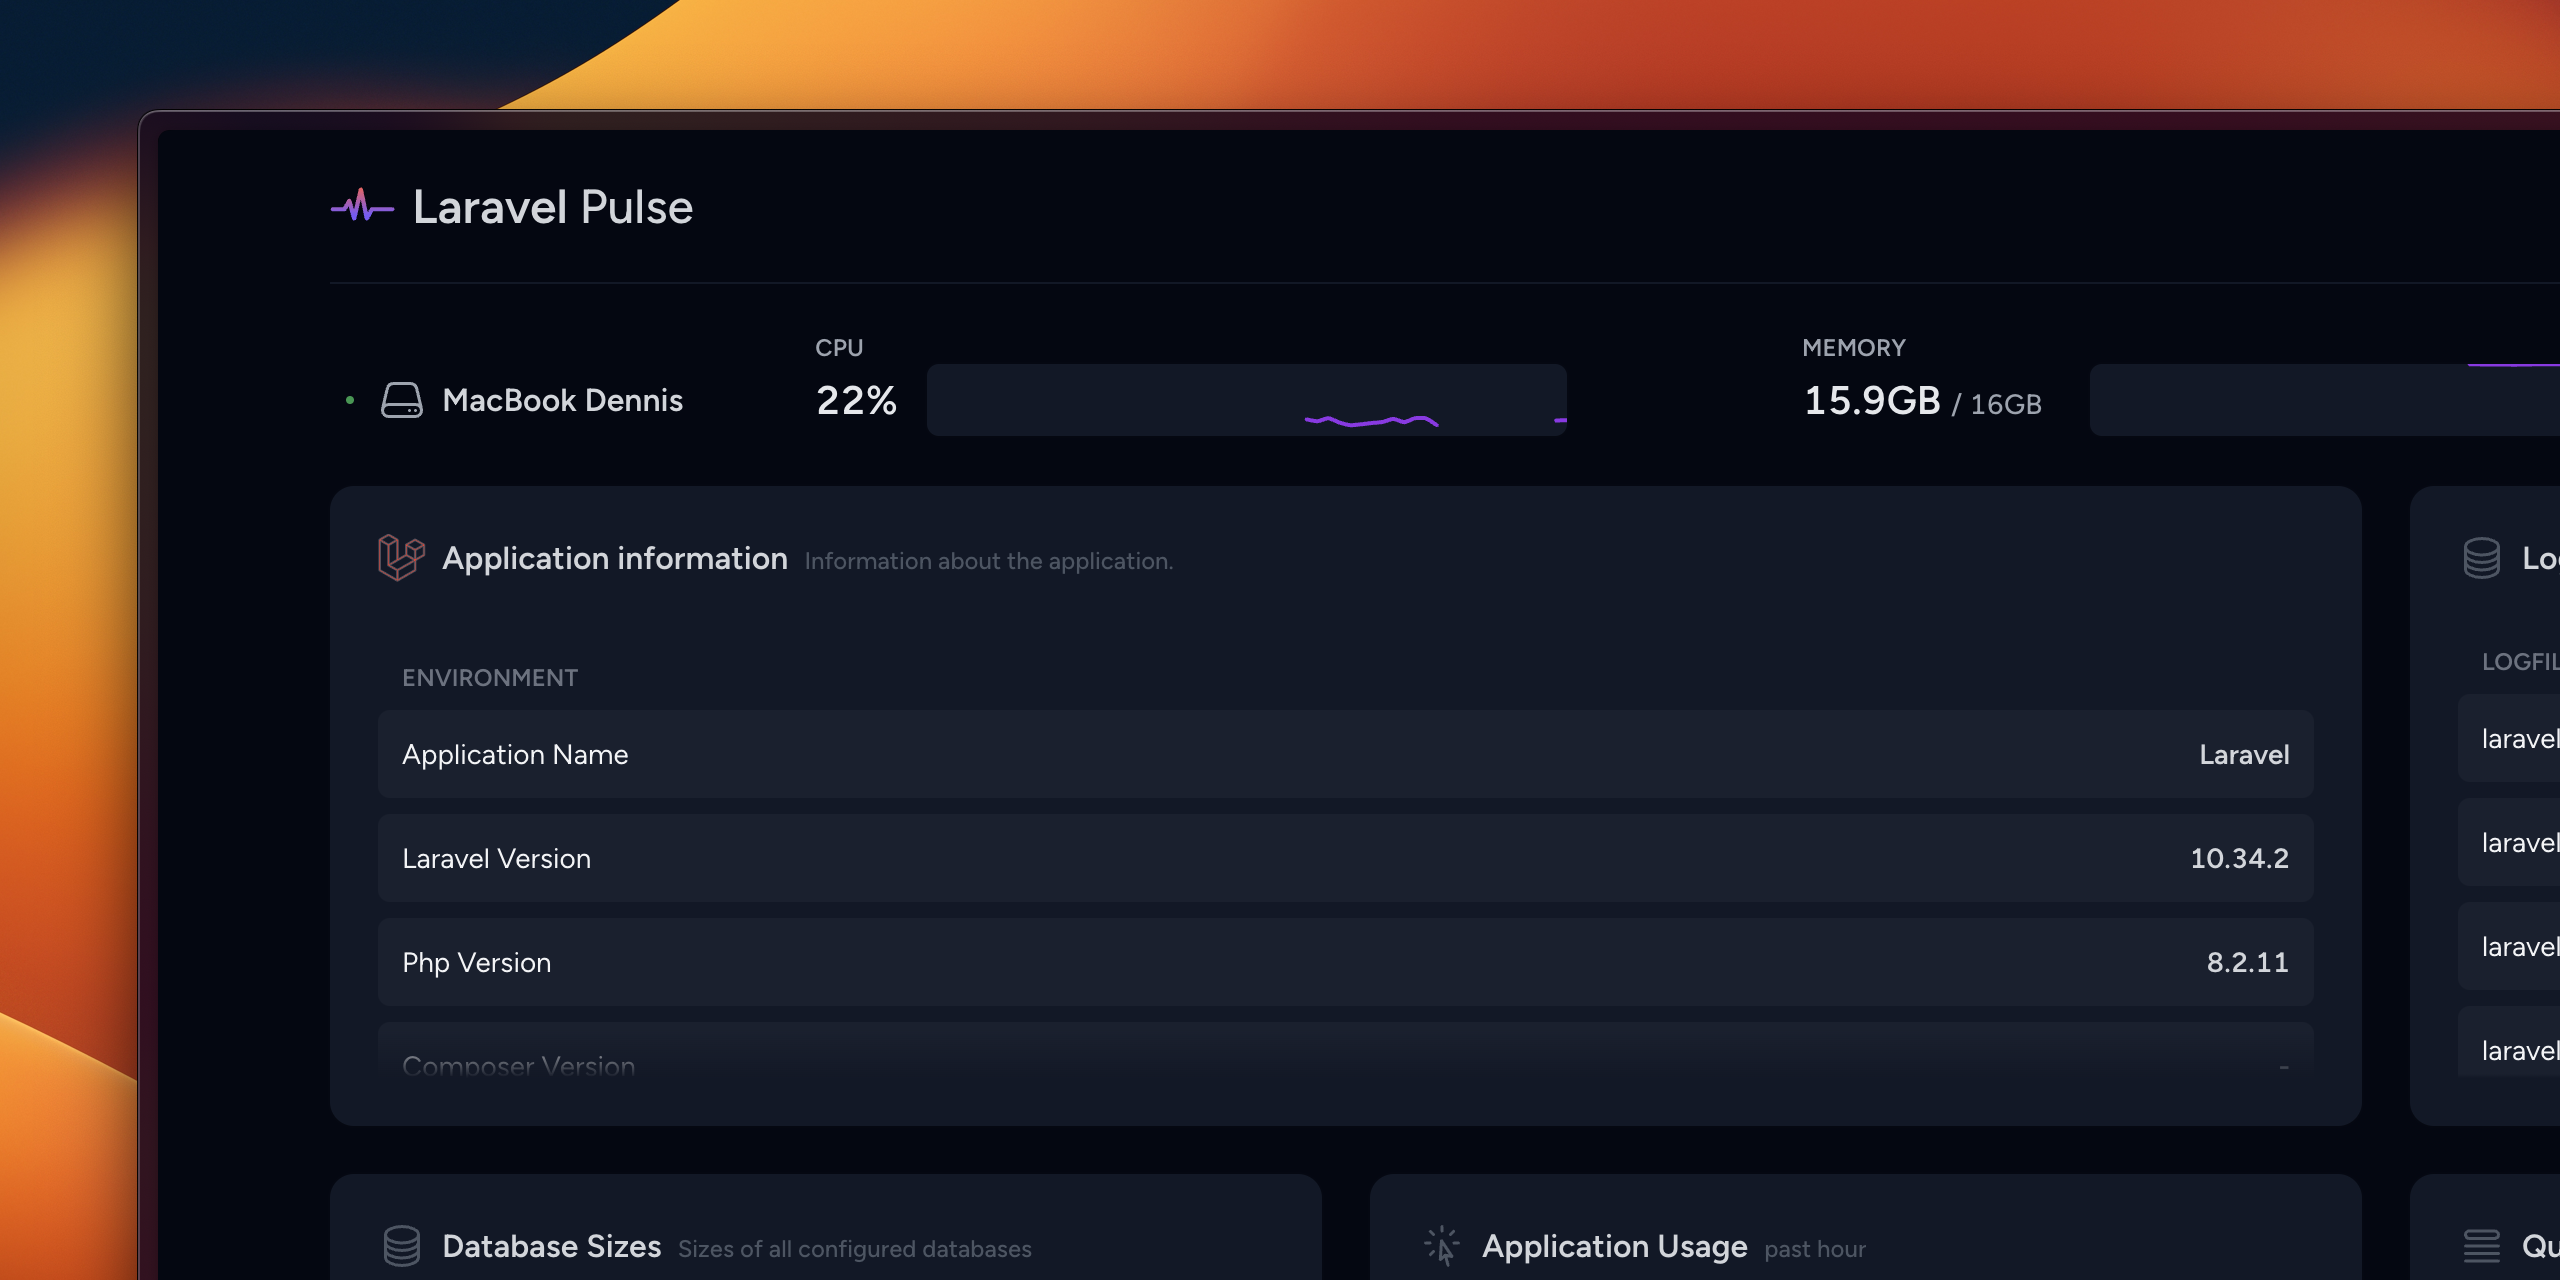This screenshot has width=2560, height=1280.
Task: Click the Laravel Pulse title text
Action: coord(553,207)
